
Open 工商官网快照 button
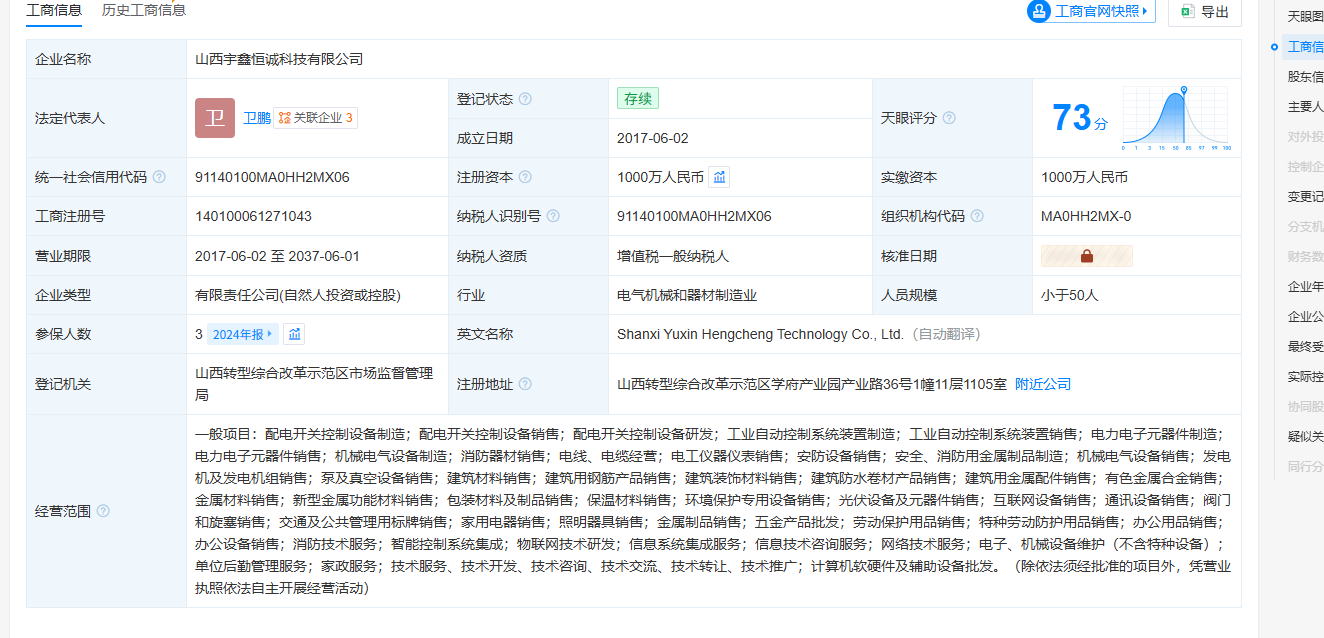tap(1091, 11)
